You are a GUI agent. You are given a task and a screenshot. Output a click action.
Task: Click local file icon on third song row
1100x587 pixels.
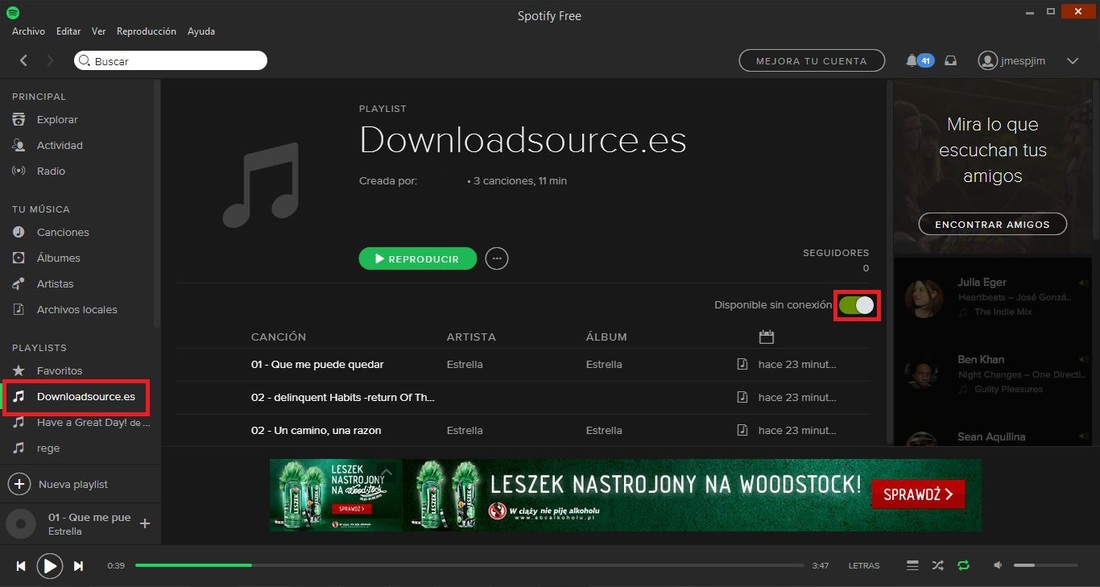pyautogui.click(x=742, y=430)
